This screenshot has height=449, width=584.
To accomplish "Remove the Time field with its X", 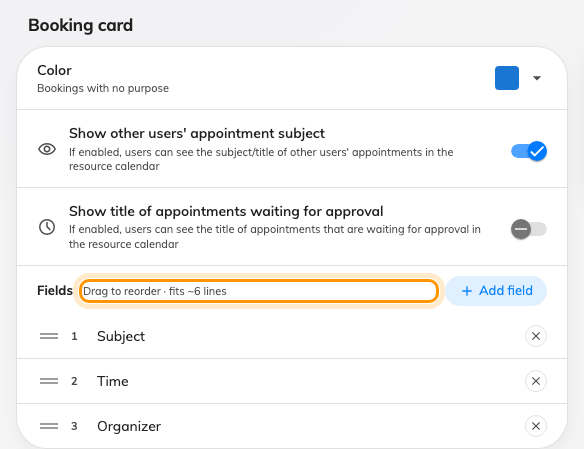I will point(536,381).
